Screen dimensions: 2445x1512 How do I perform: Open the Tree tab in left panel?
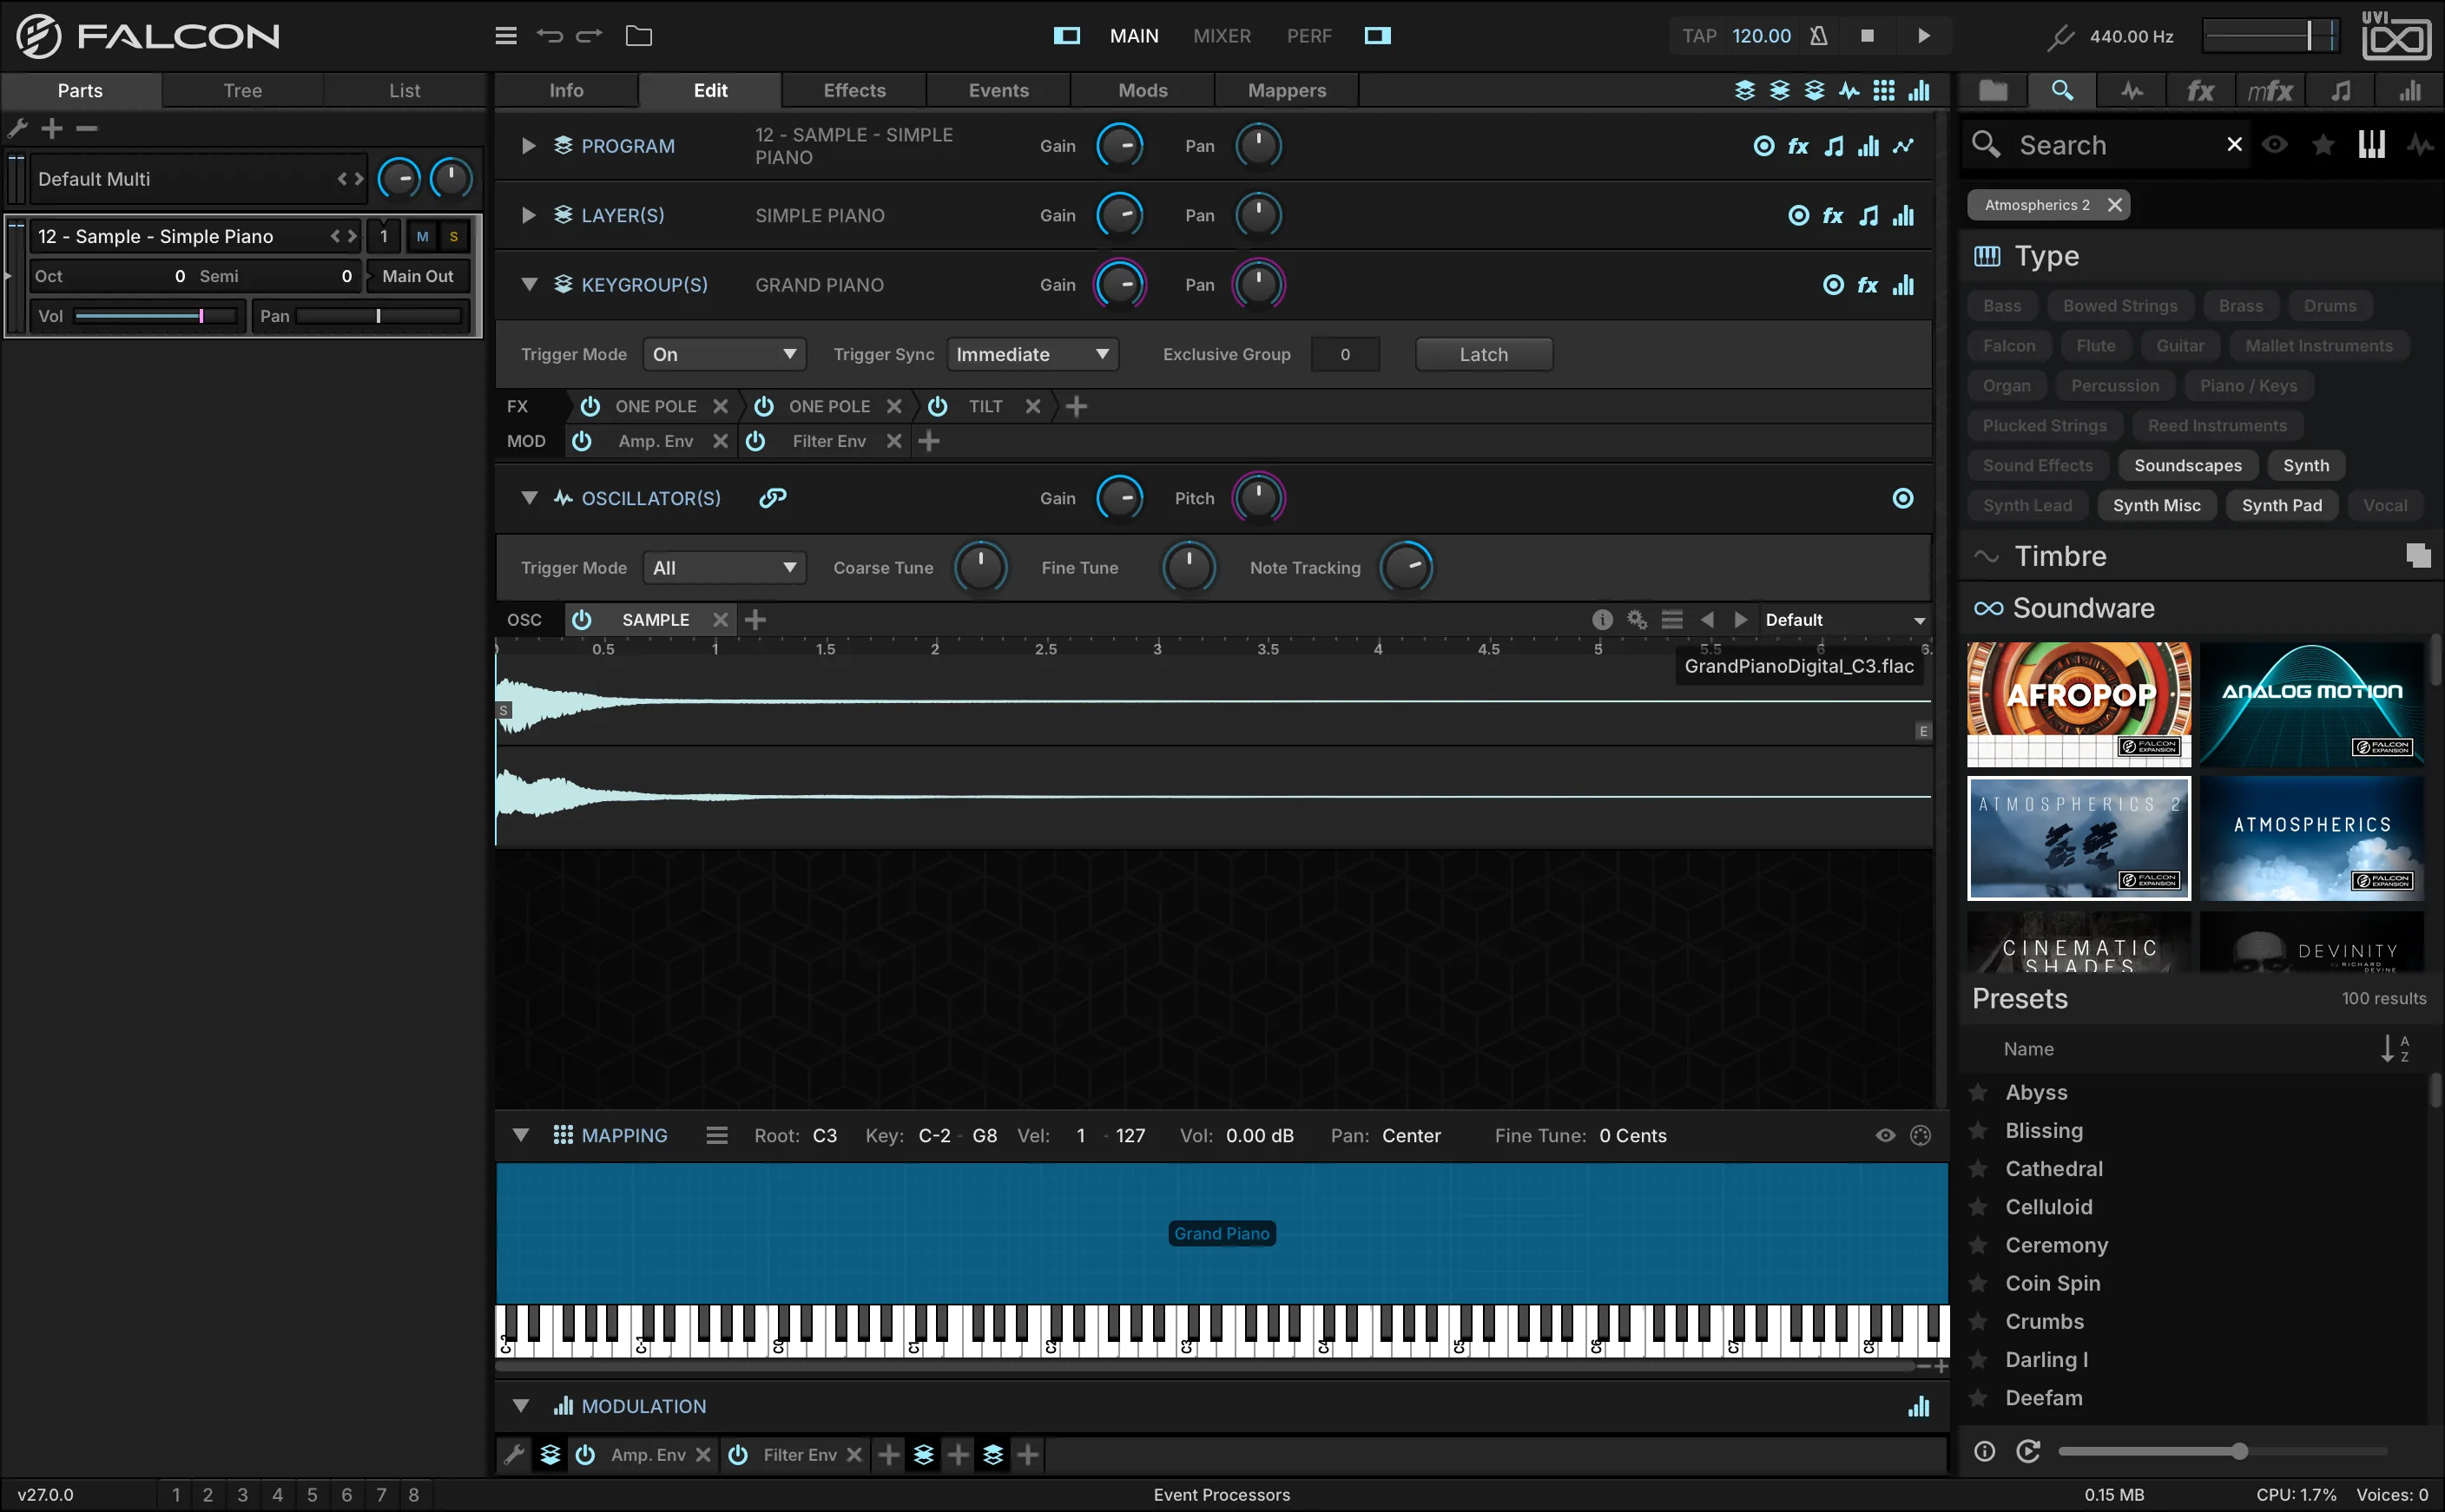click(x=242, y=90)
